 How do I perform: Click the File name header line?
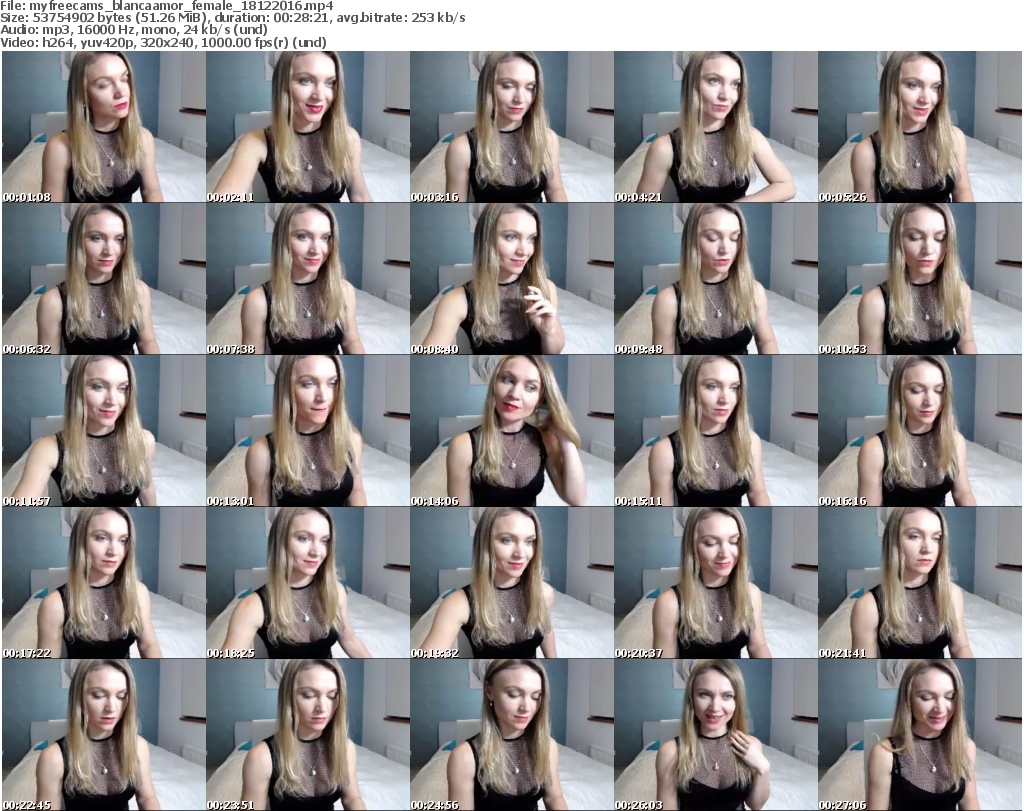click(x=167, y=6)
